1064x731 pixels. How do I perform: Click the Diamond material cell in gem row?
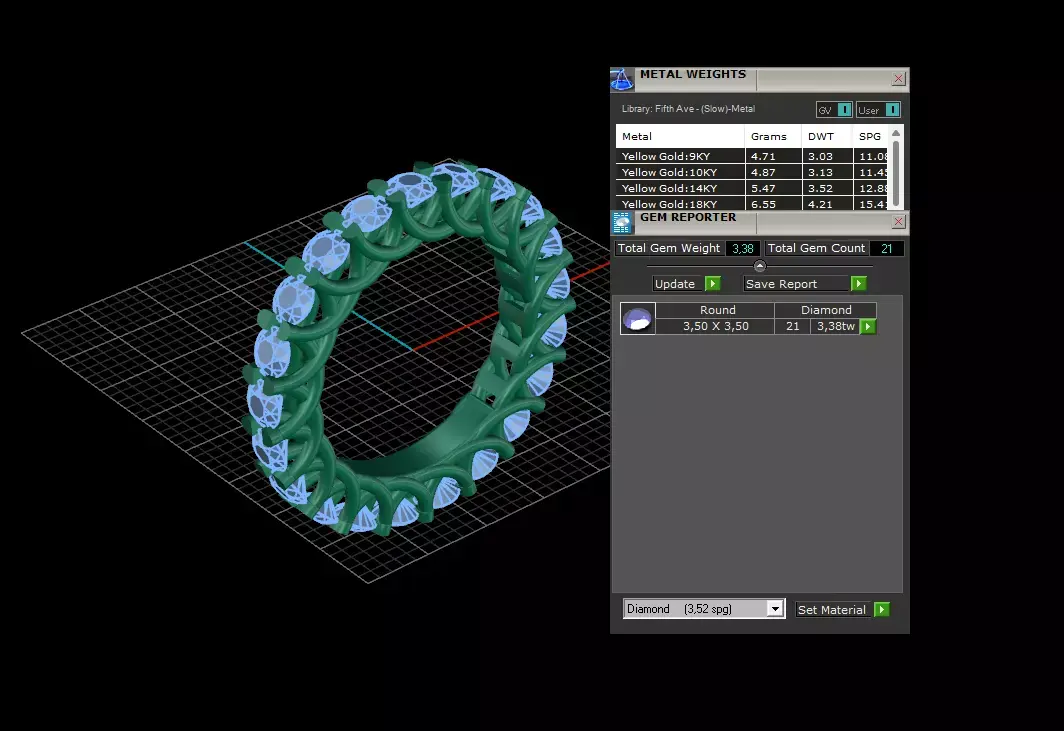point(826,310)
